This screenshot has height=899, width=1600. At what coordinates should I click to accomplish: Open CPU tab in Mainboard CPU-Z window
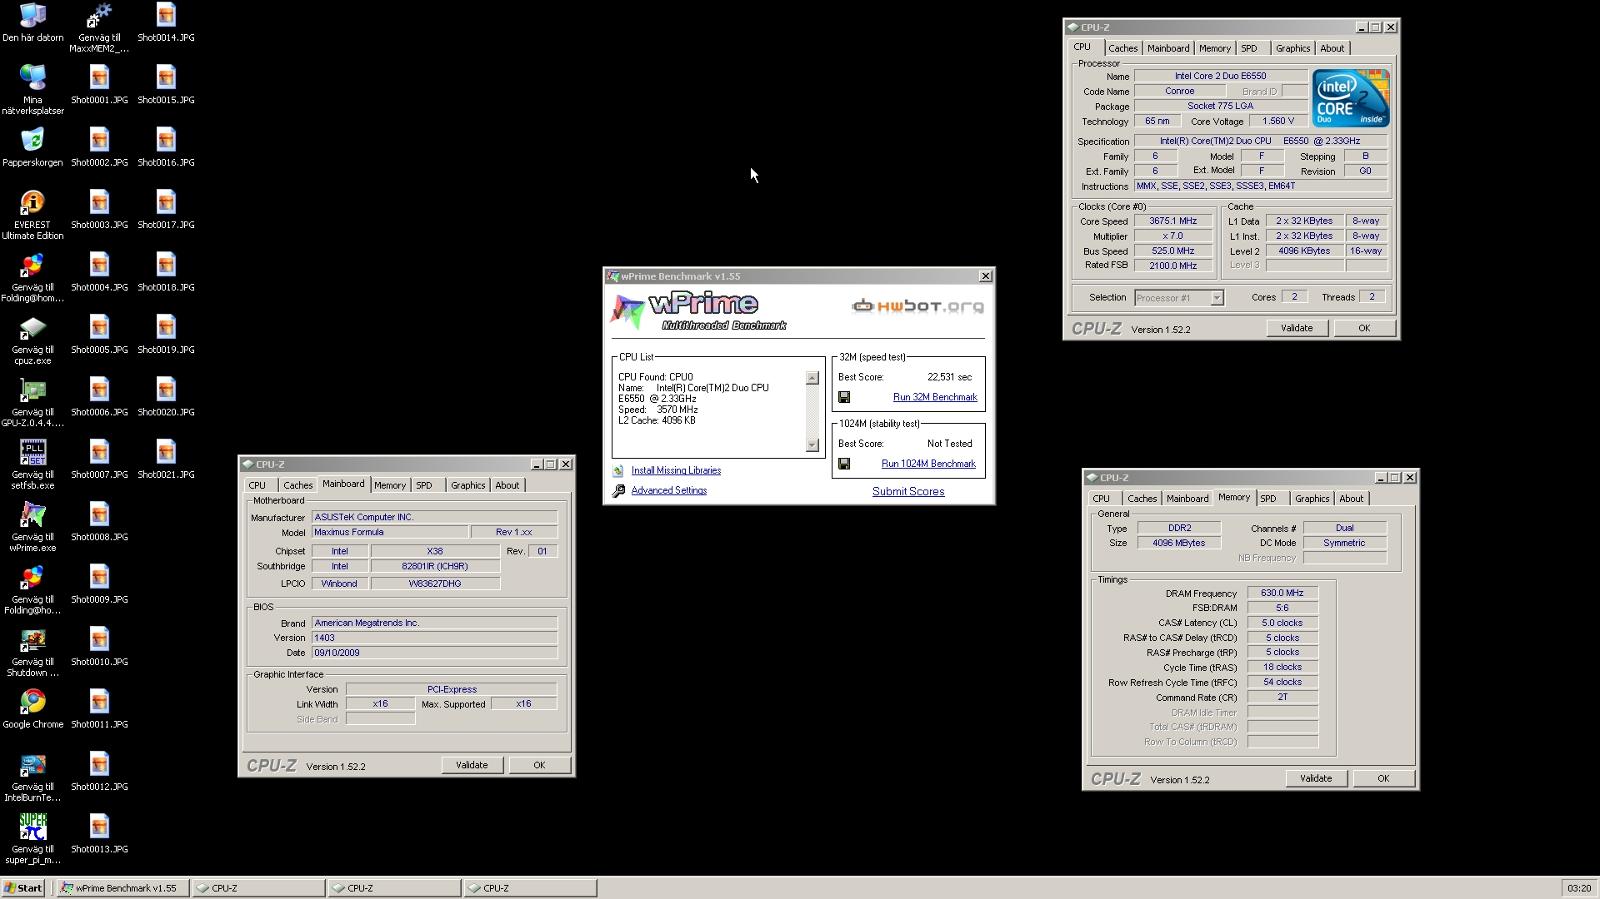pos(258,486)
